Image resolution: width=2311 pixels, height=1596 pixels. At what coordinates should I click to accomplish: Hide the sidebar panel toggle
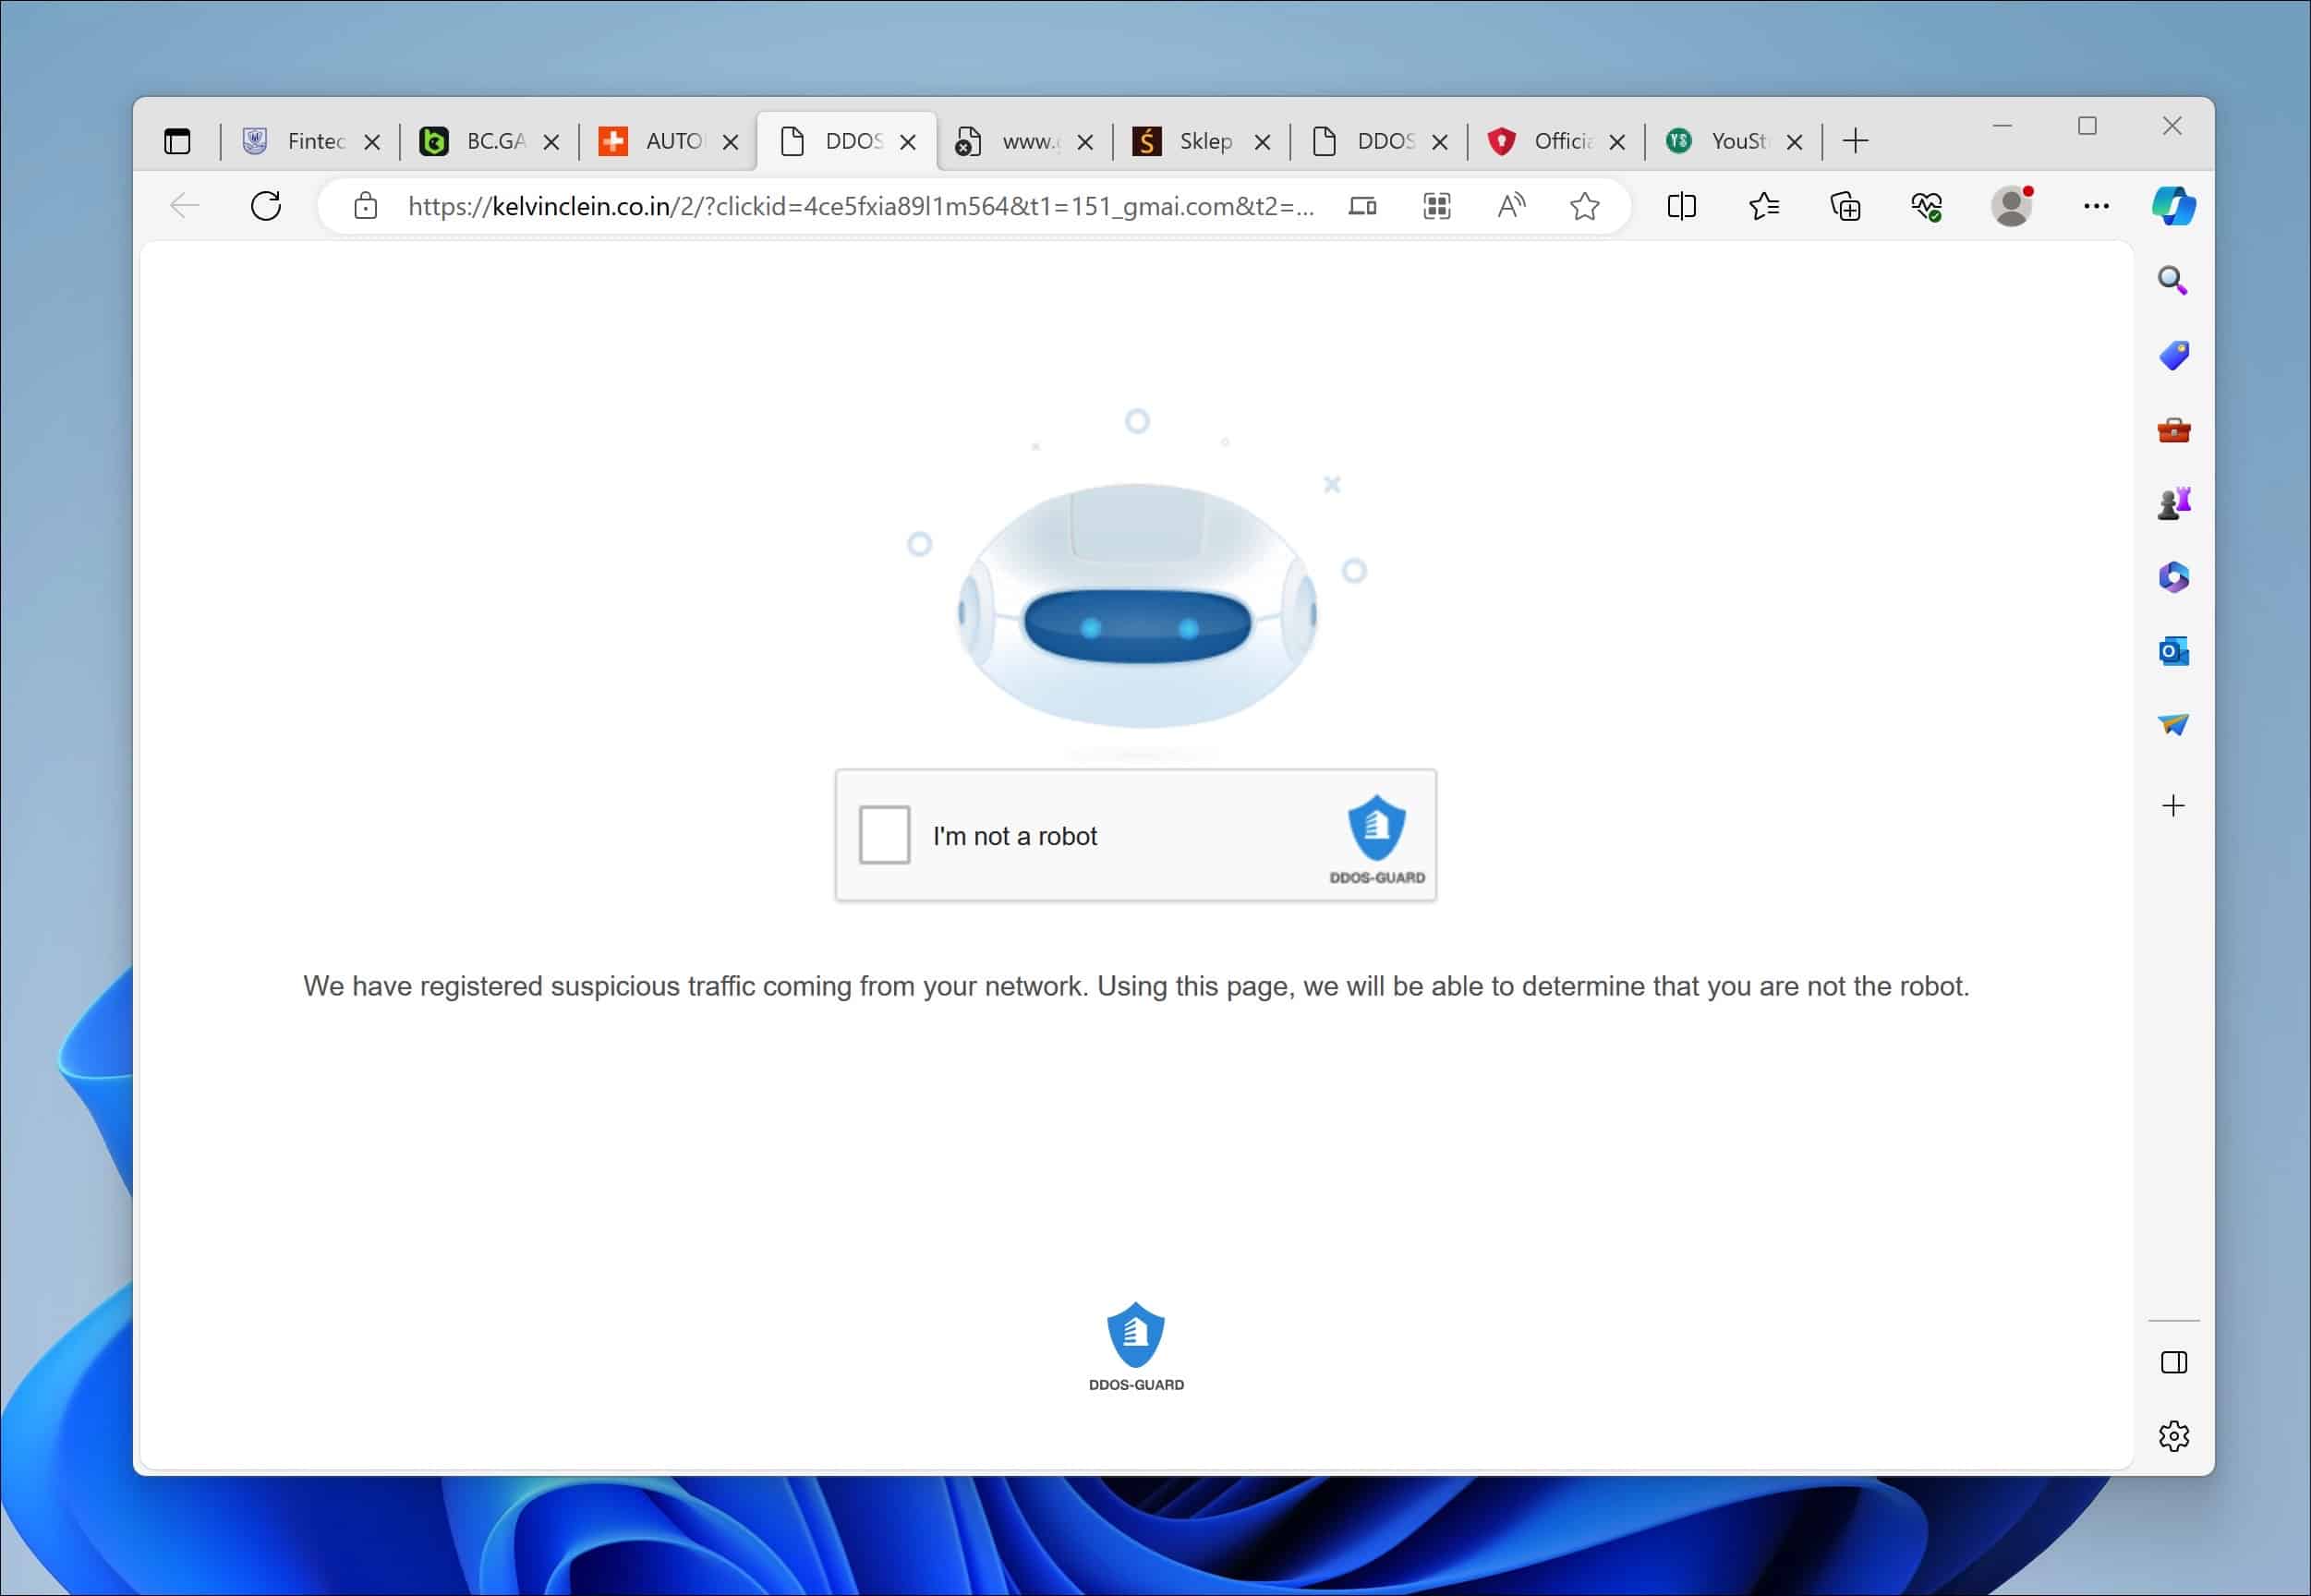2173,1363
